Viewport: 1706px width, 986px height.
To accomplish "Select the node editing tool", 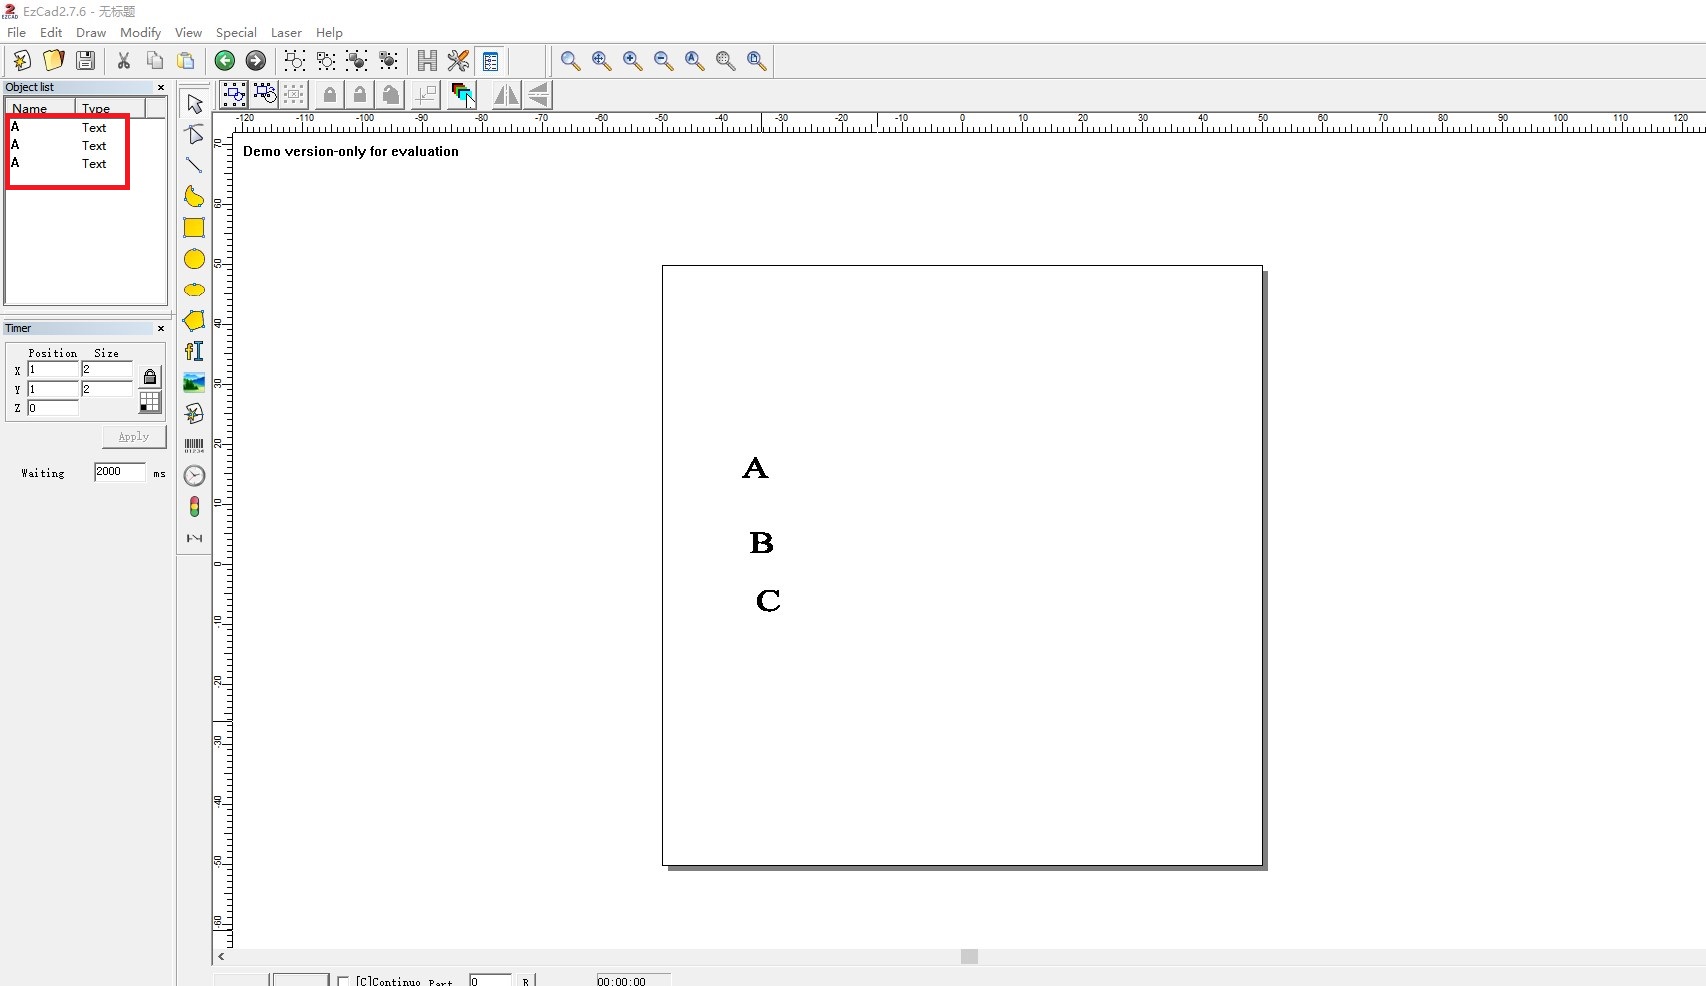I will click(x=194, y=135).
